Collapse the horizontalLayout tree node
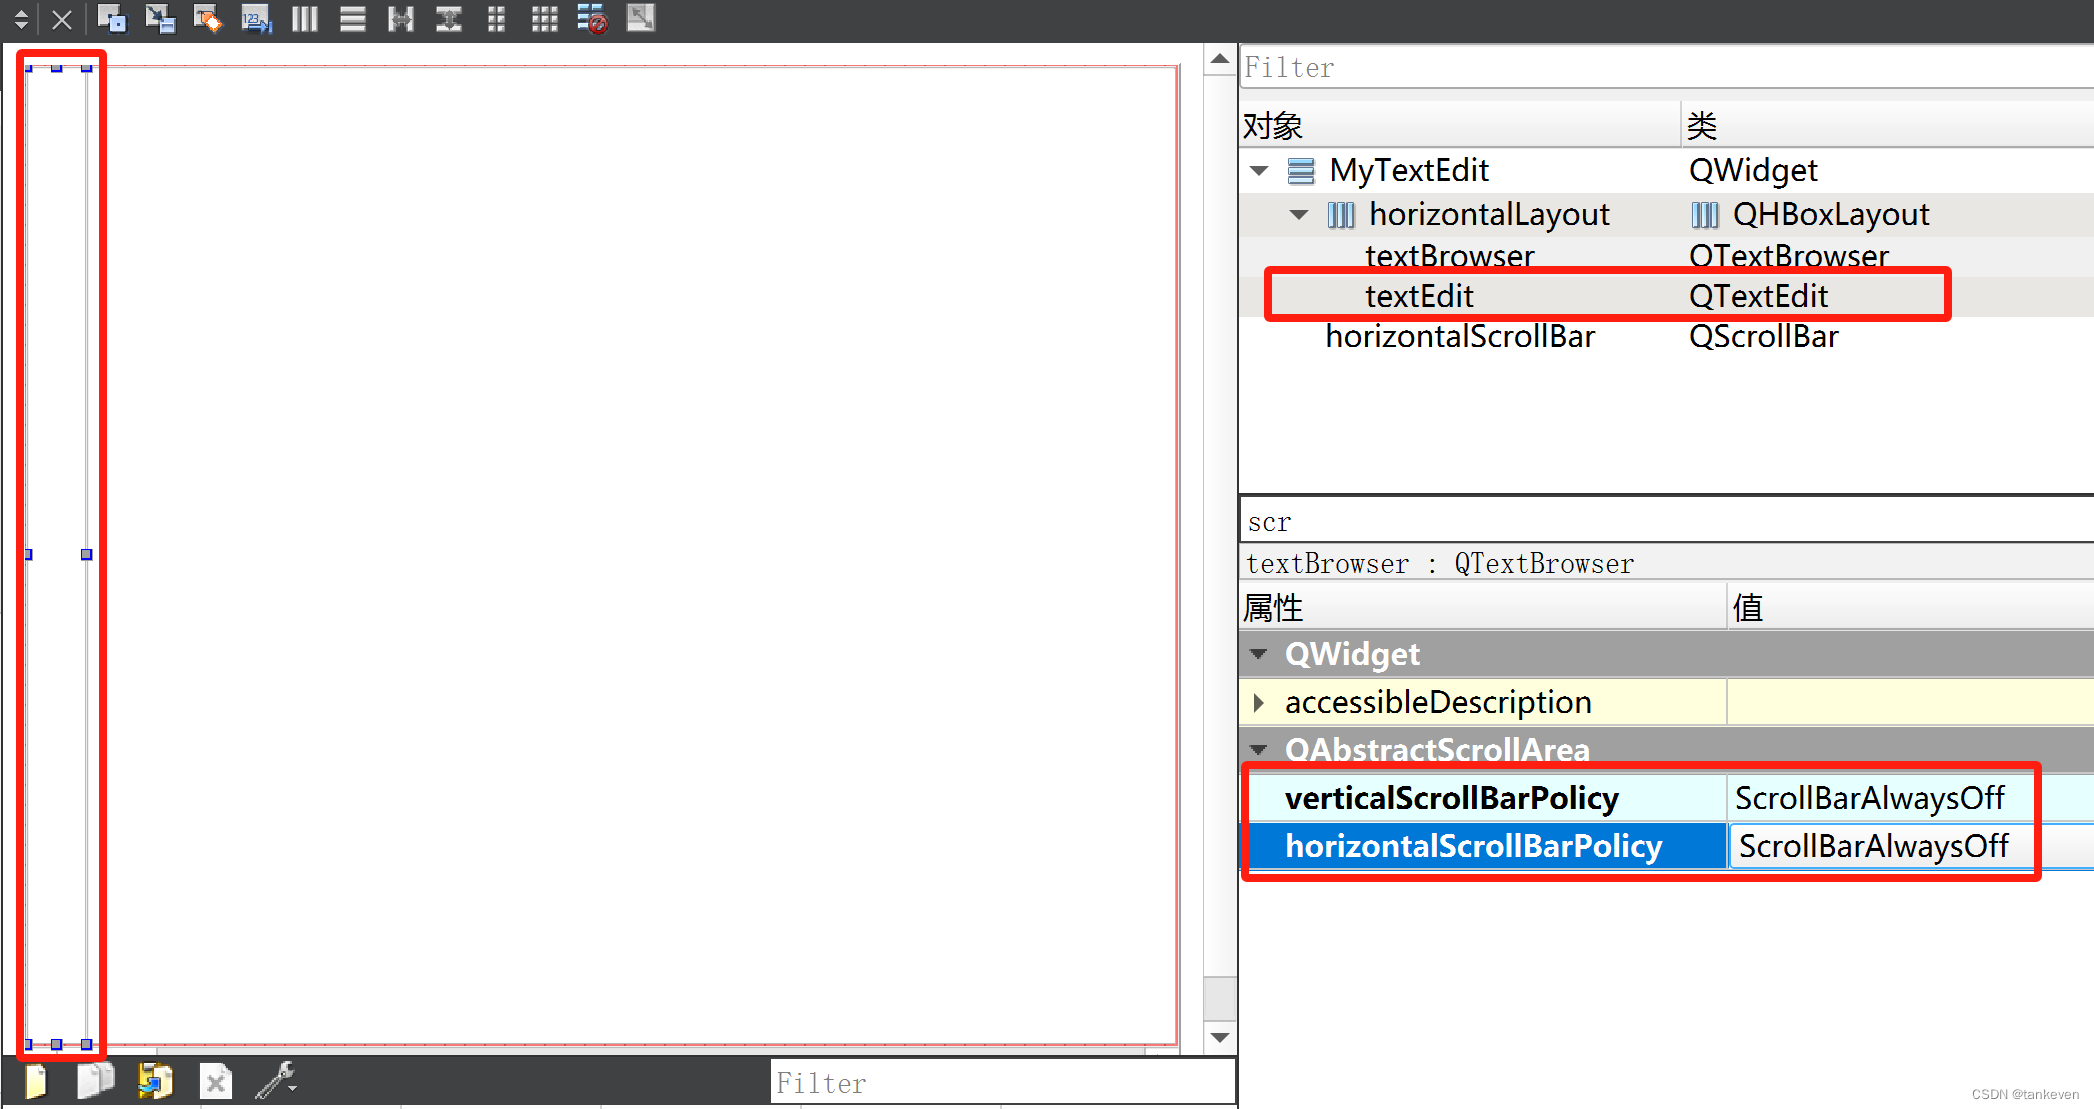2094x1109 pixels. click(x=1299, y=215)
